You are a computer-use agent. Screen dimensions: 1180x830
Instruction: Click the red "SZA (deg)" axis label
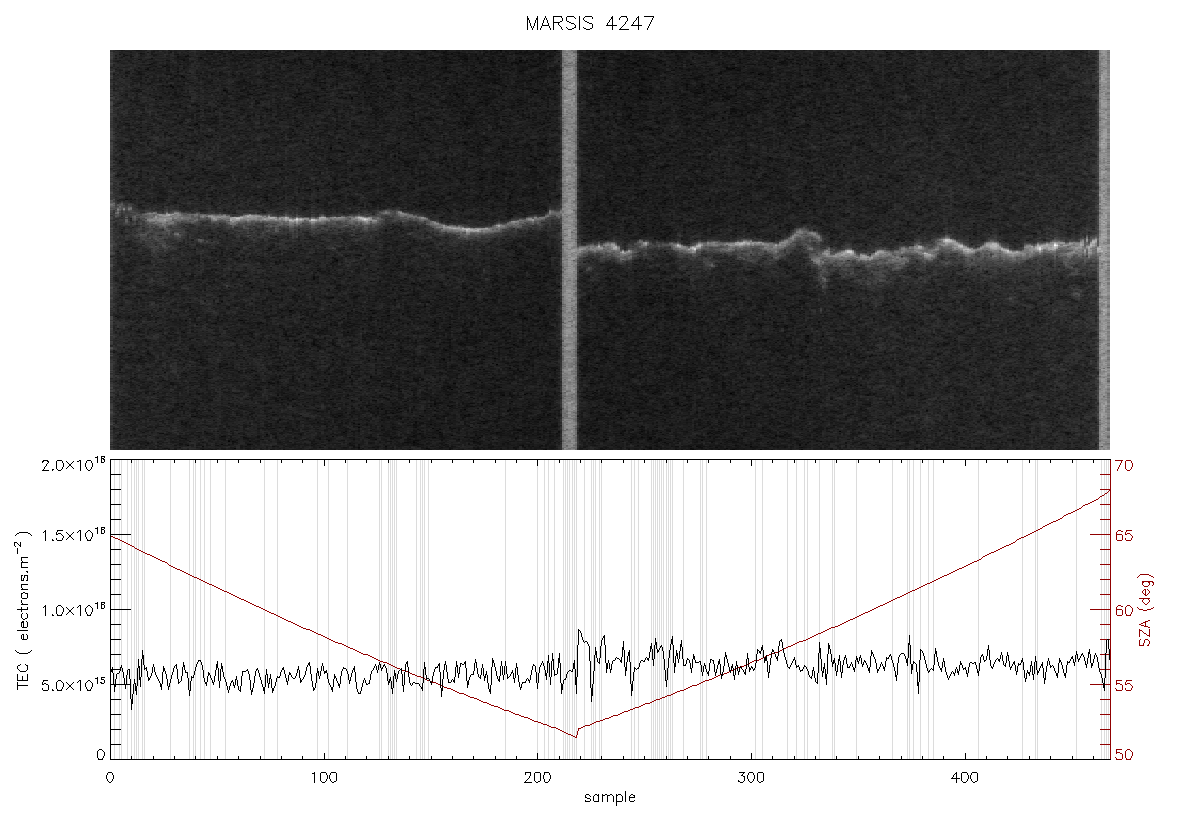[x=1145, y=610]
